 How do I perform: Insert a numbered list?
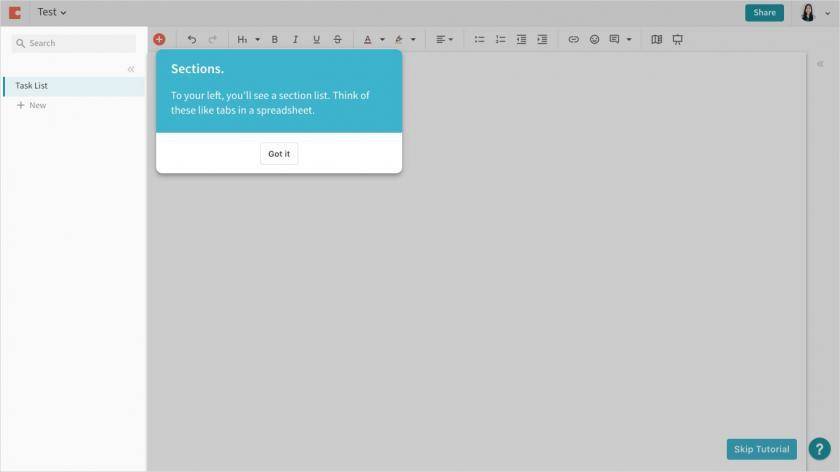point(500,39)
